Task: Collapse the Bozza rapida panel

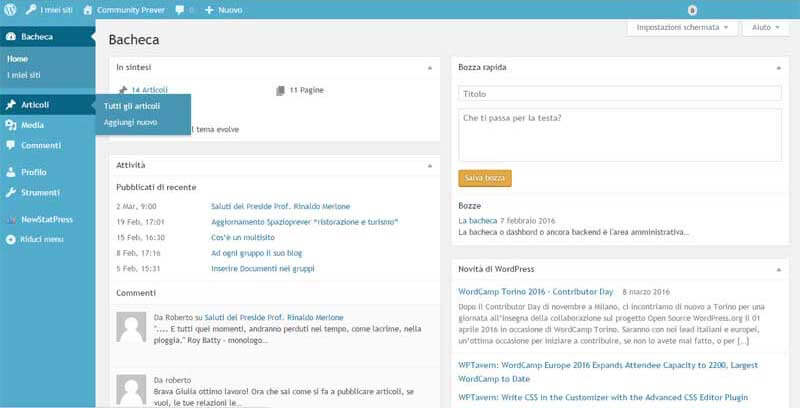Action: [x=773, y=67]
